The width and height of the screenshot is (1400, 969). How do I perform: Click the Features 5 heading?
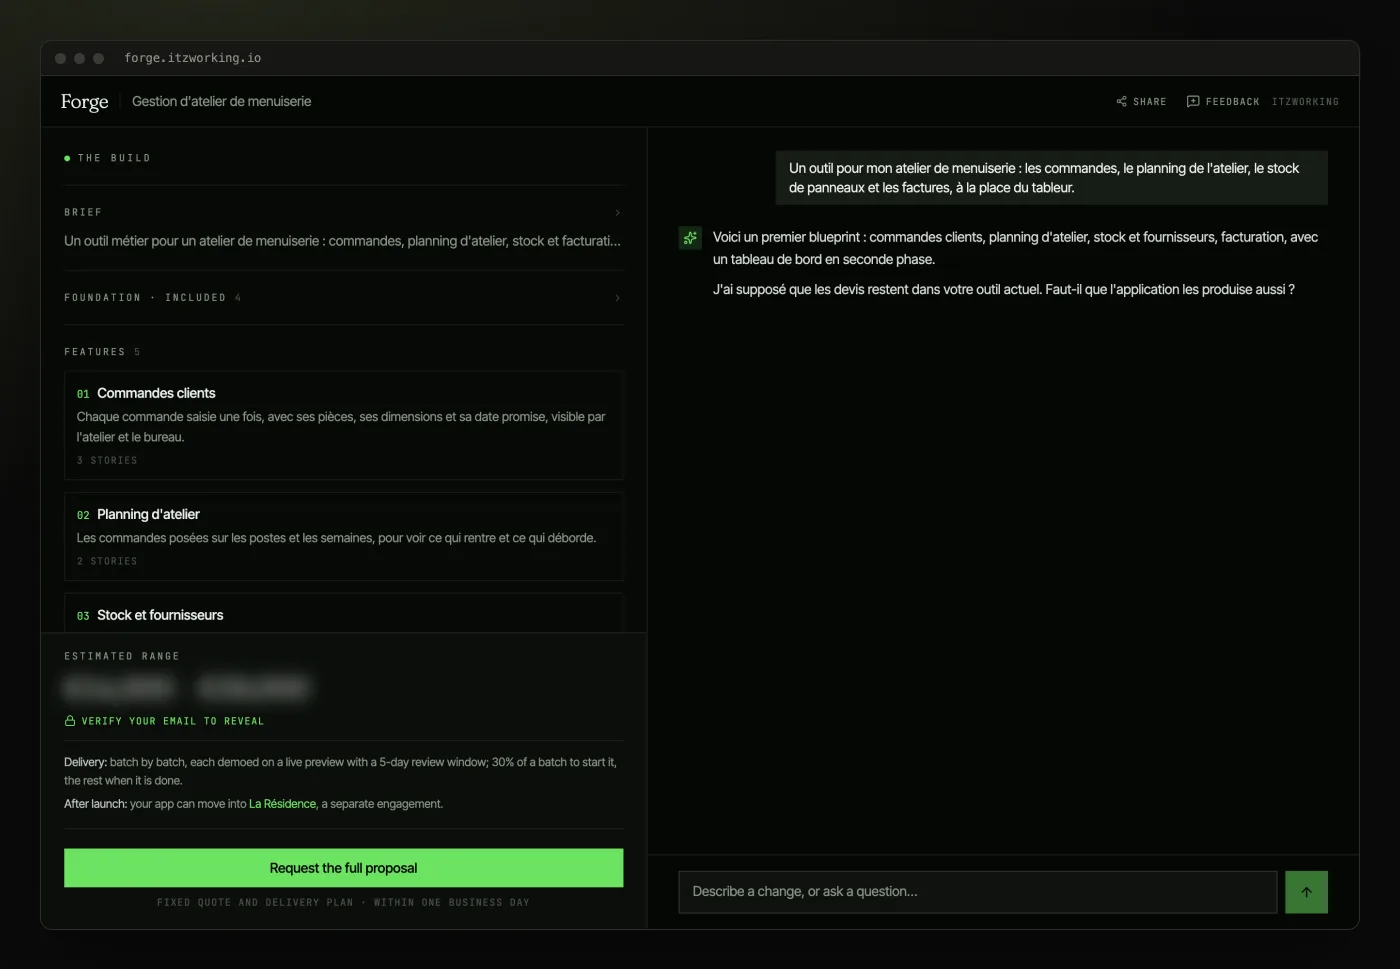tap(102, 352)
